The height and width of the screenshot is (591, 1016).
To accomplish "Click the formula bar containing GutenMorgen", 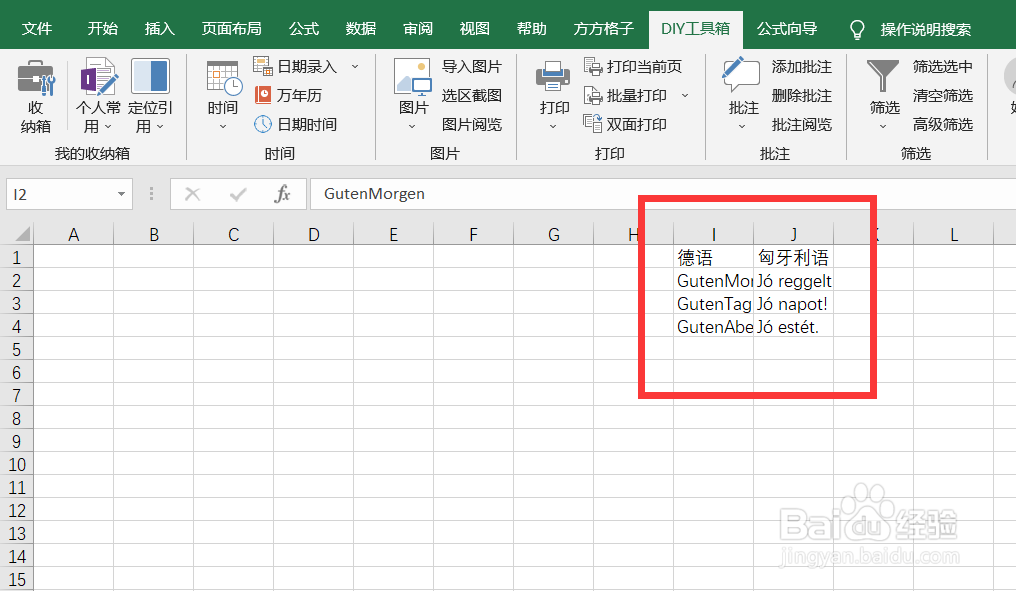I will pos(663,194).
